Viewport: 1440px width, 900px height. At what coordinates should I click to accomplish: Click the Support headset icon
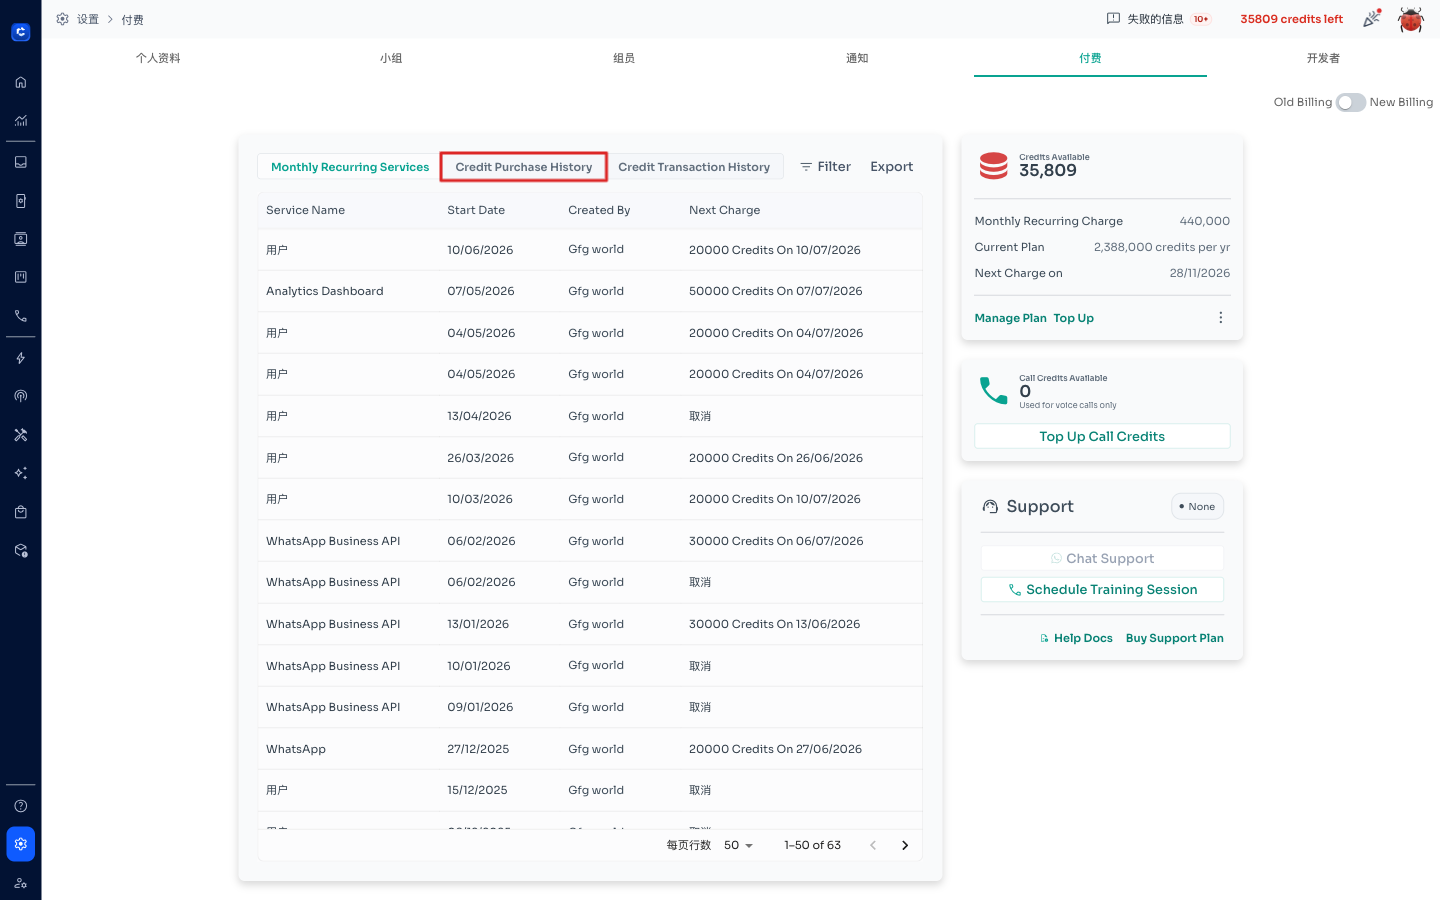(x=990, y=507)
